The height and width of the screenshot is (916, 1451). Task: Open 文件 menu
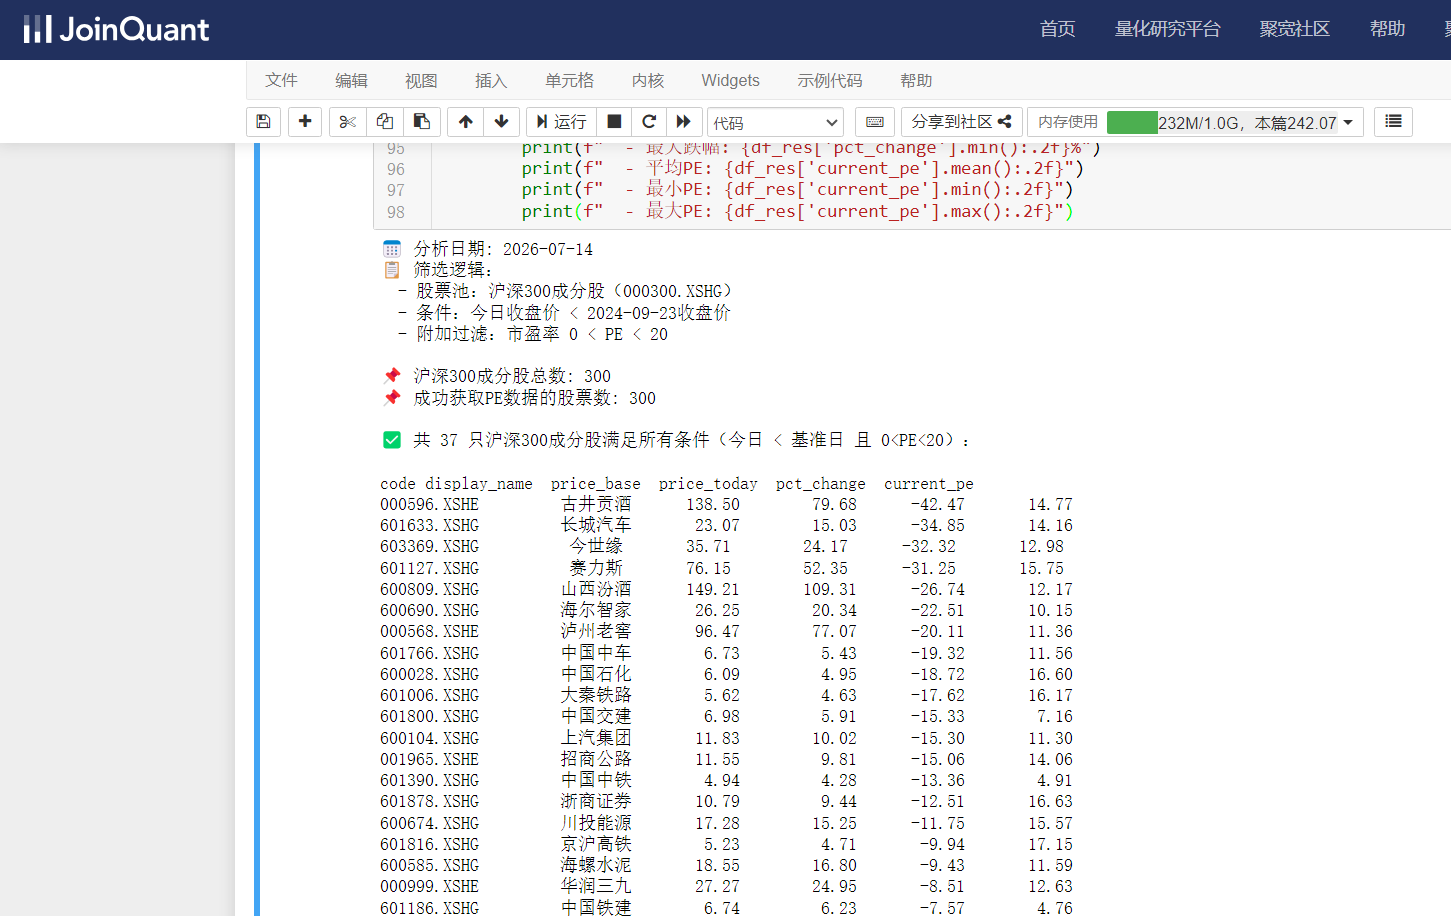281,80
